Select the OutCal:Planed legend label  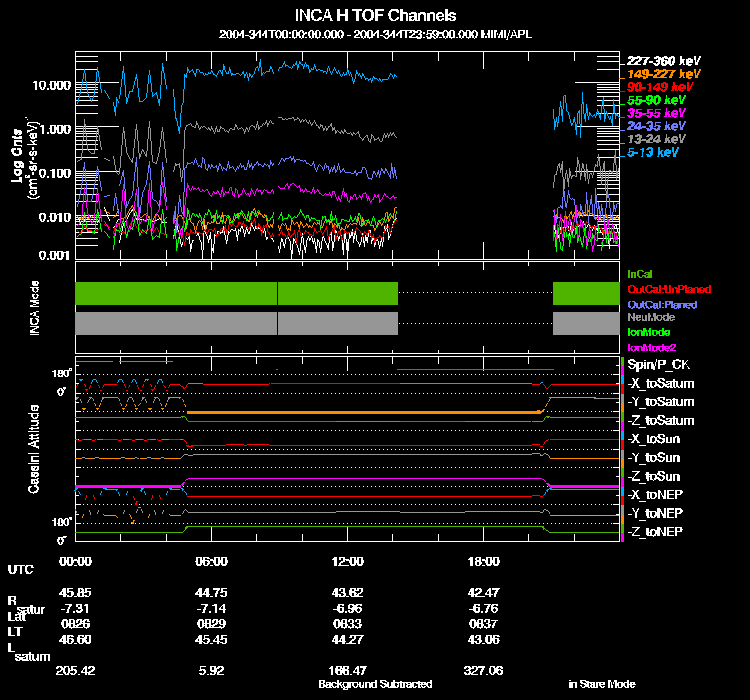662,305
